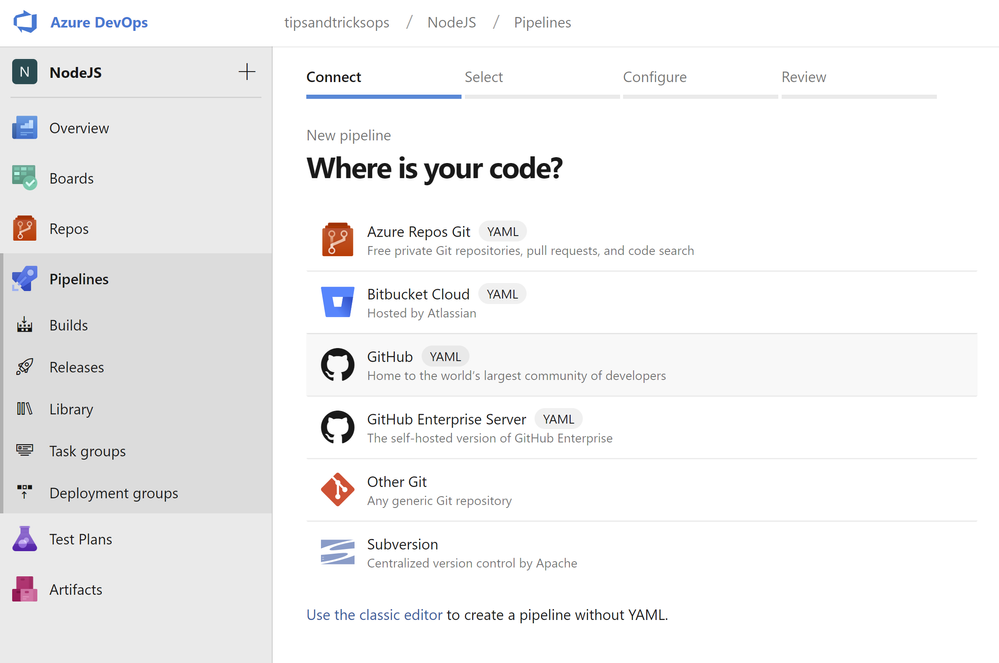Open the Review step tab
Viewport: 999px width, 663px height.
click(804, 77)
